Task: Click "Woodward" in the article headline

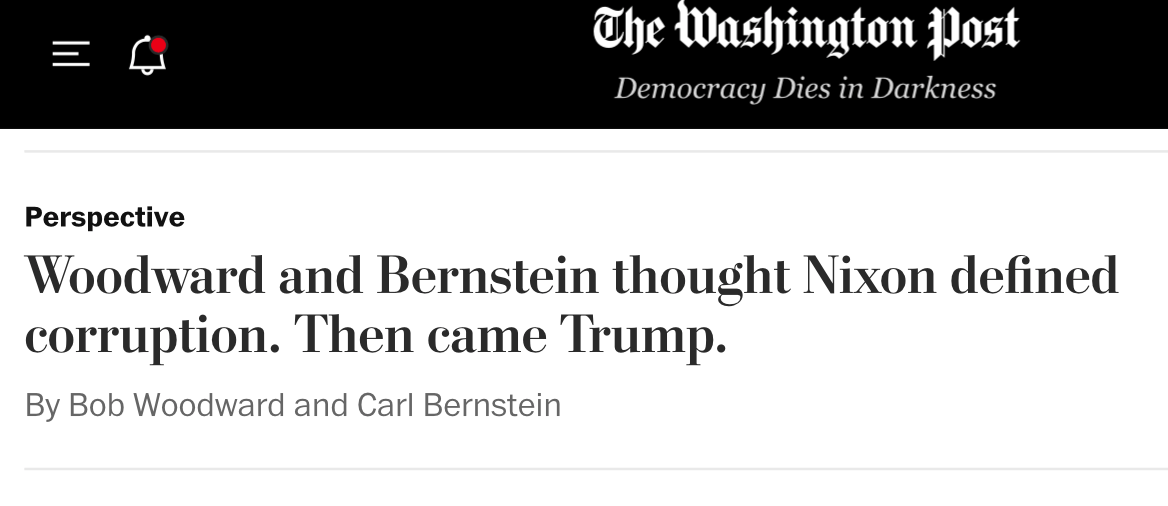Action: [x=144, y=276]
